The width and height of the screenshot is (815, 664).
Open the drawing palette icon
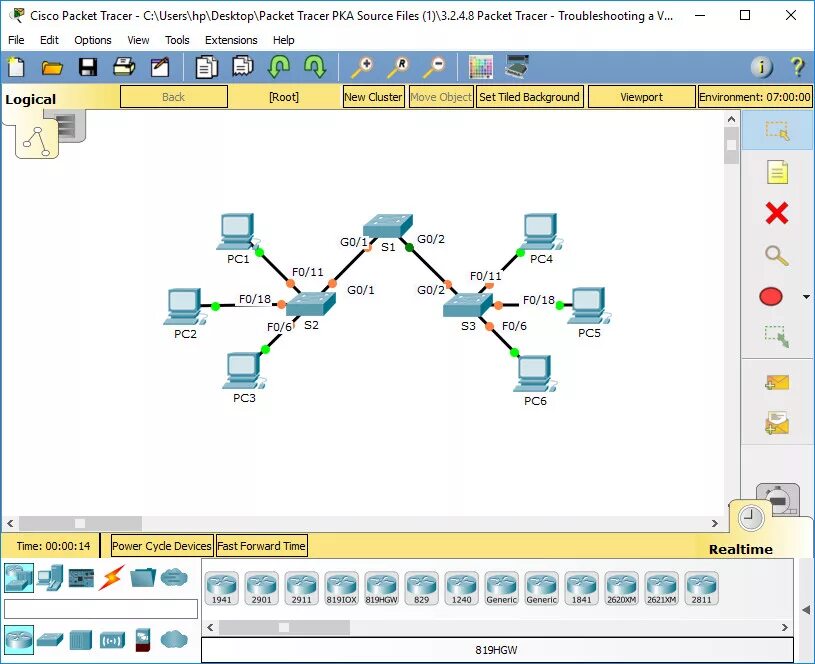coord(480,68)
